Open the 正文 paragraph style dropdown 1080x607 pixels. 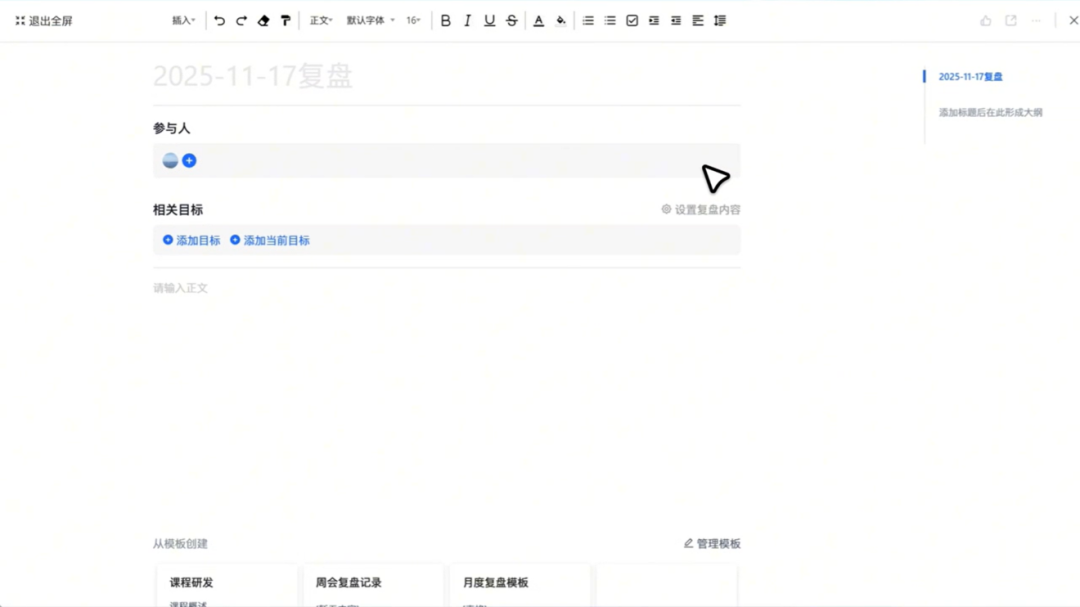(321, 21)
